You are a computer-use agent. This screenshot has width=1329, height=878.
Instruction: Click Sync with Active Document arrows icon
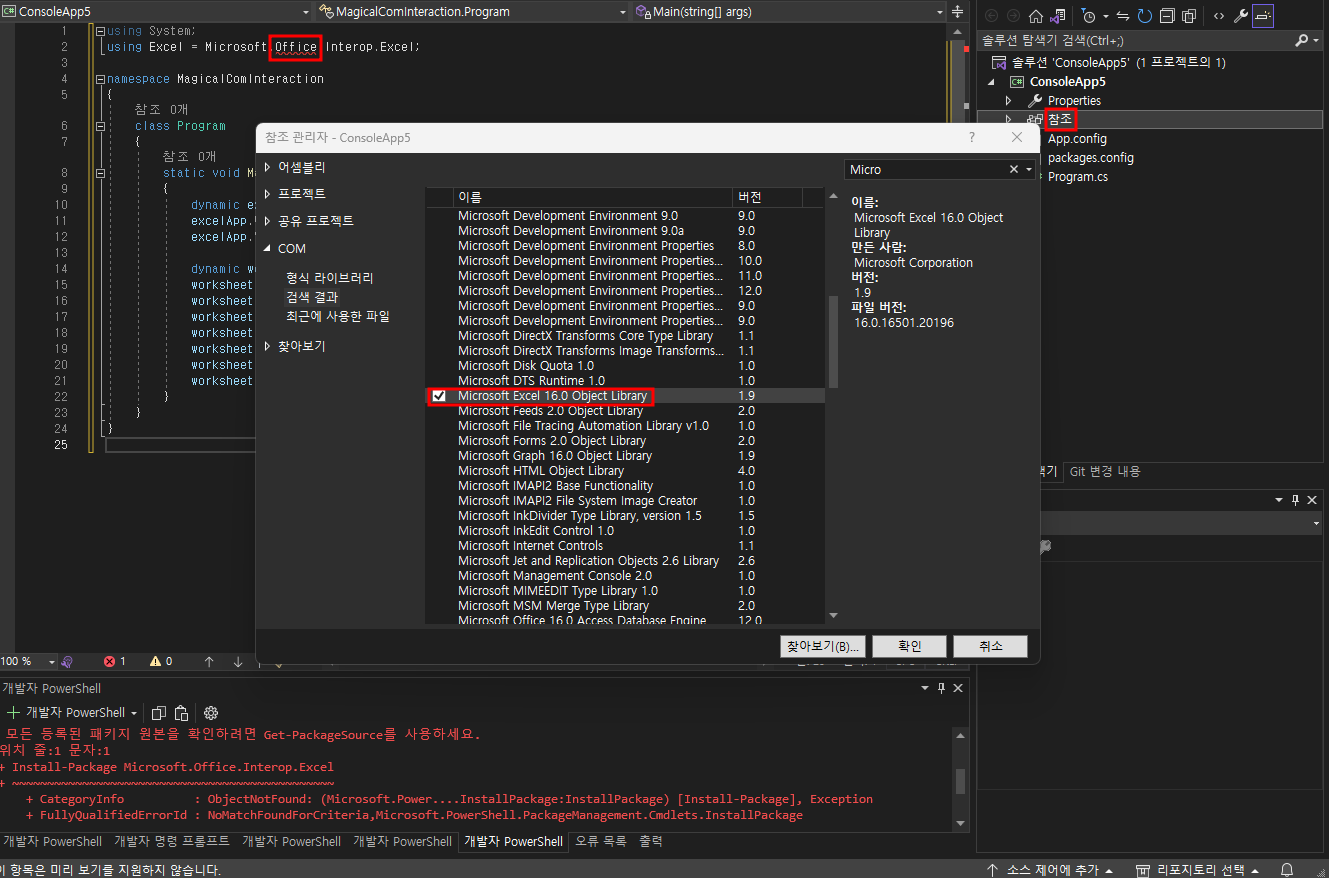click(x=1123, y=16)
